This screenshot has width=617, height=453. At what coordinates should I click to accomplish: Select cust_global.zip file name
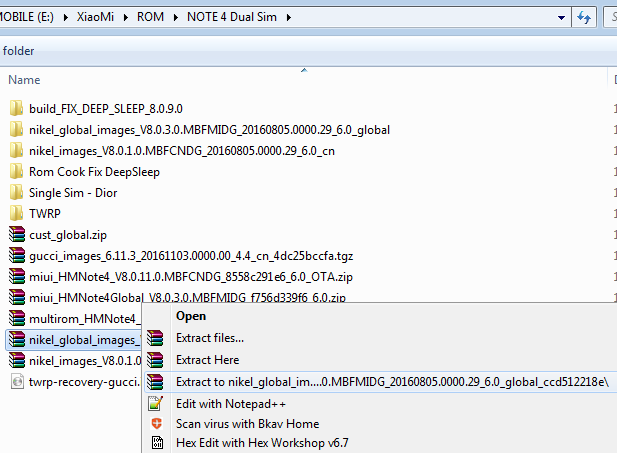(68, 235)
